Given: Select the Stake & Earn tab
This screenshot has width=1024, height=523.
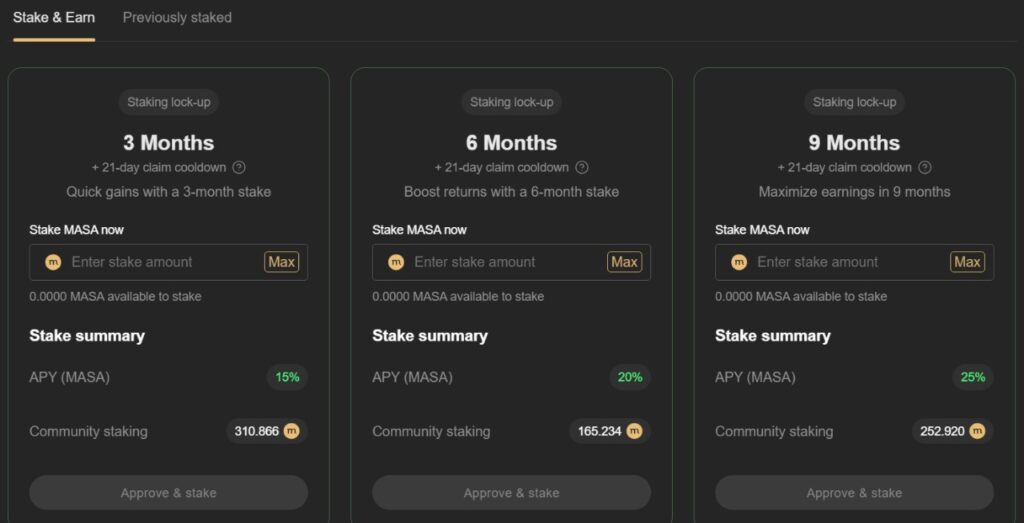Looking at the screenshot, I should (54, 18).
